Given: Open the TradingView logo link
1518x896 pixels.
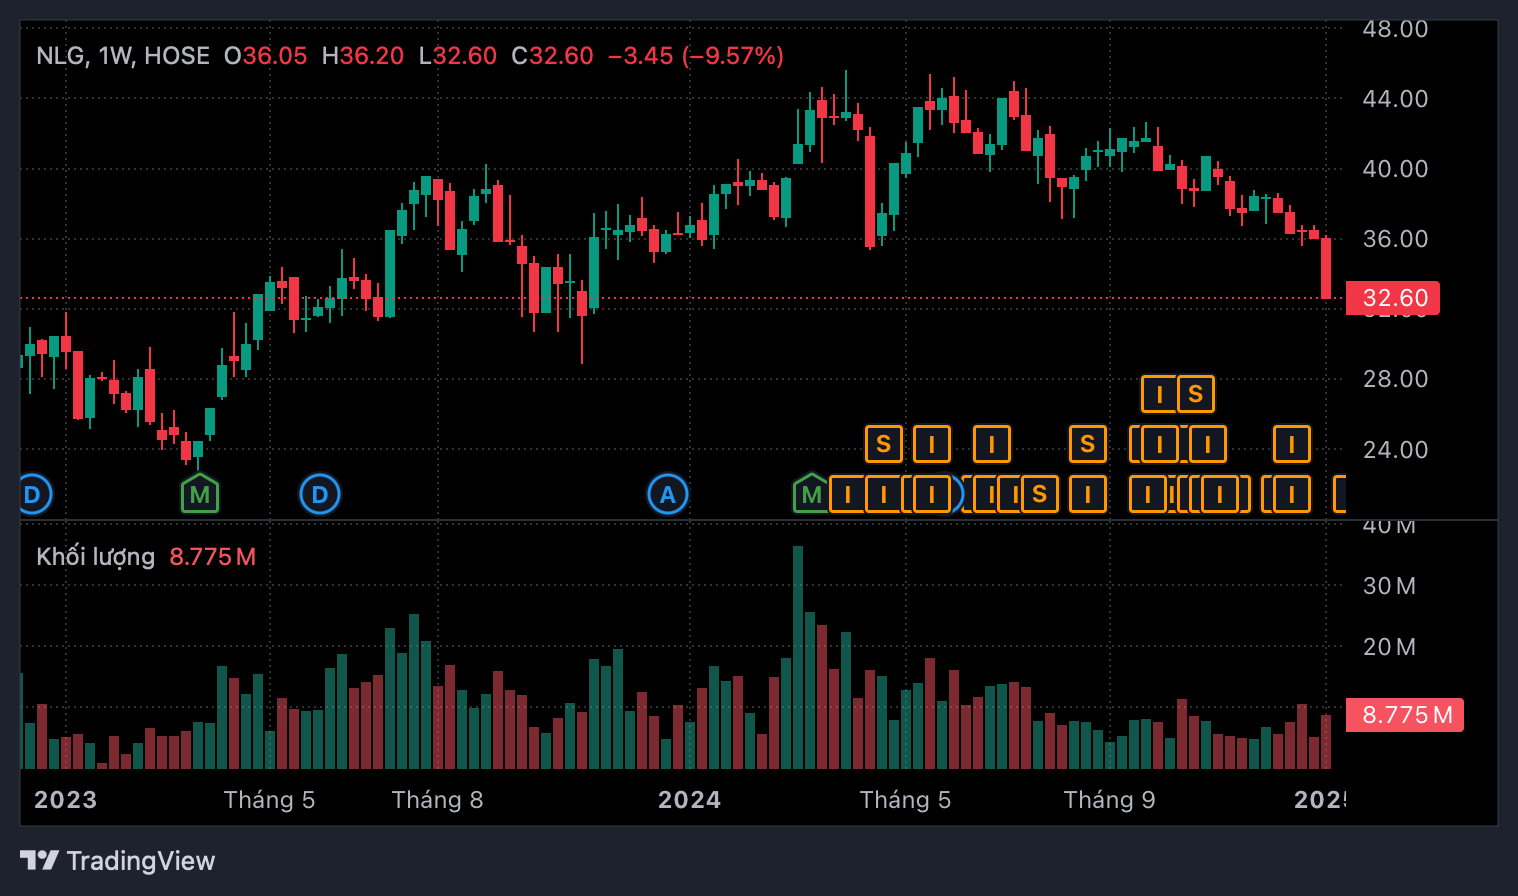Looking at the screenshot, I should (x=118, y=861).
